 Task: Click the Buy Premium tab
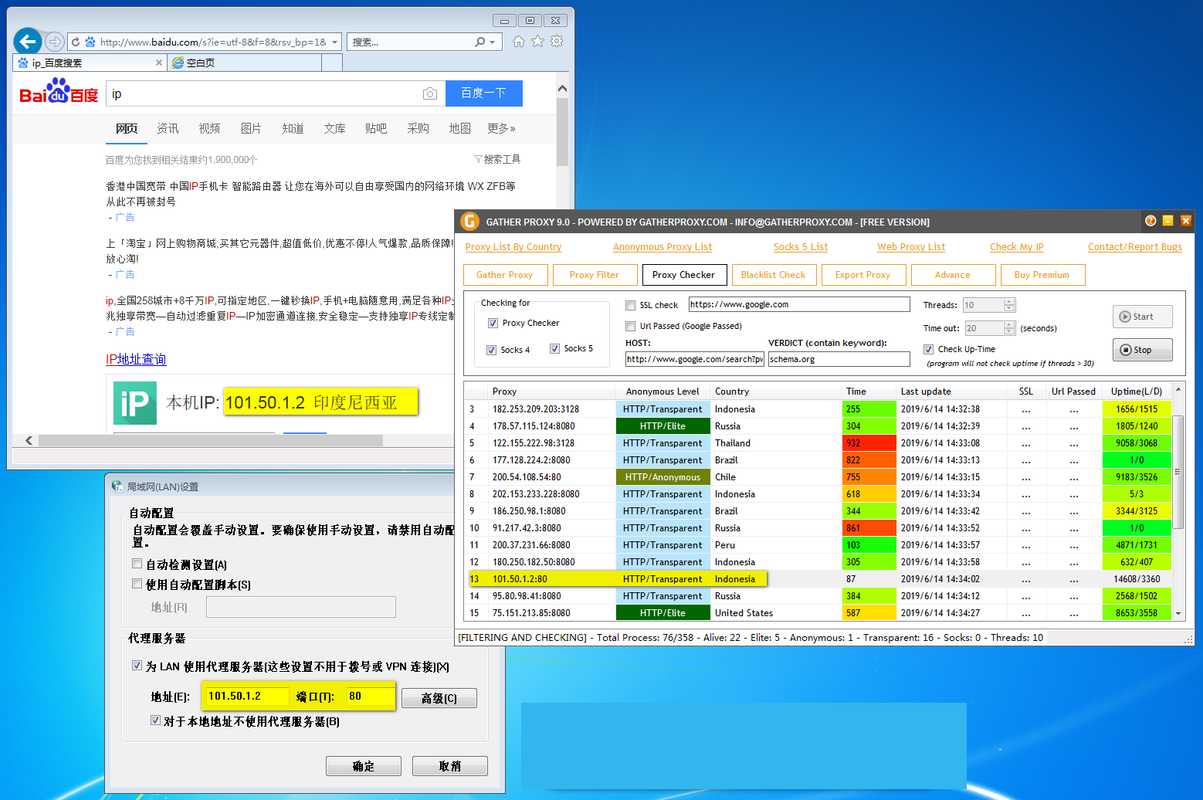pyautogui.click(x=1043, y=275)
